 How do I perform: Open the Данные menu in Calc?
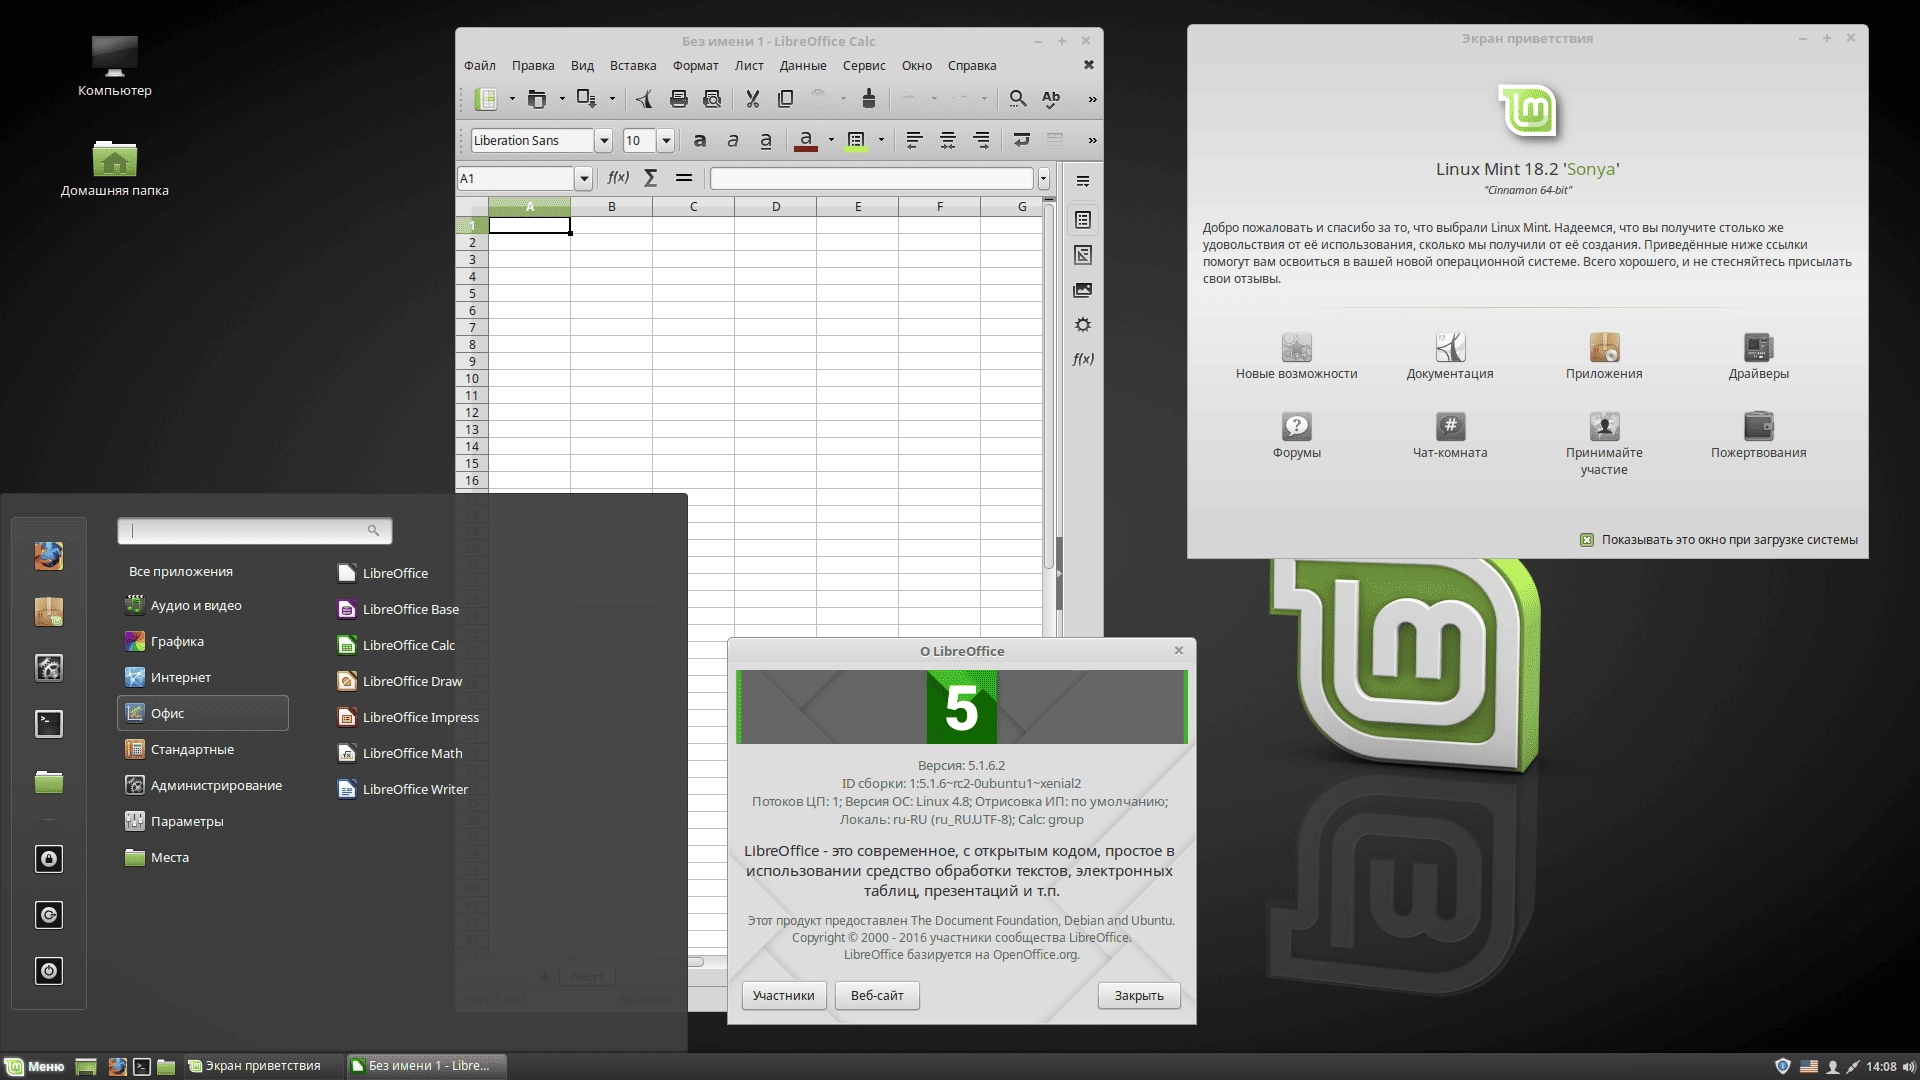tap(803, 66)
